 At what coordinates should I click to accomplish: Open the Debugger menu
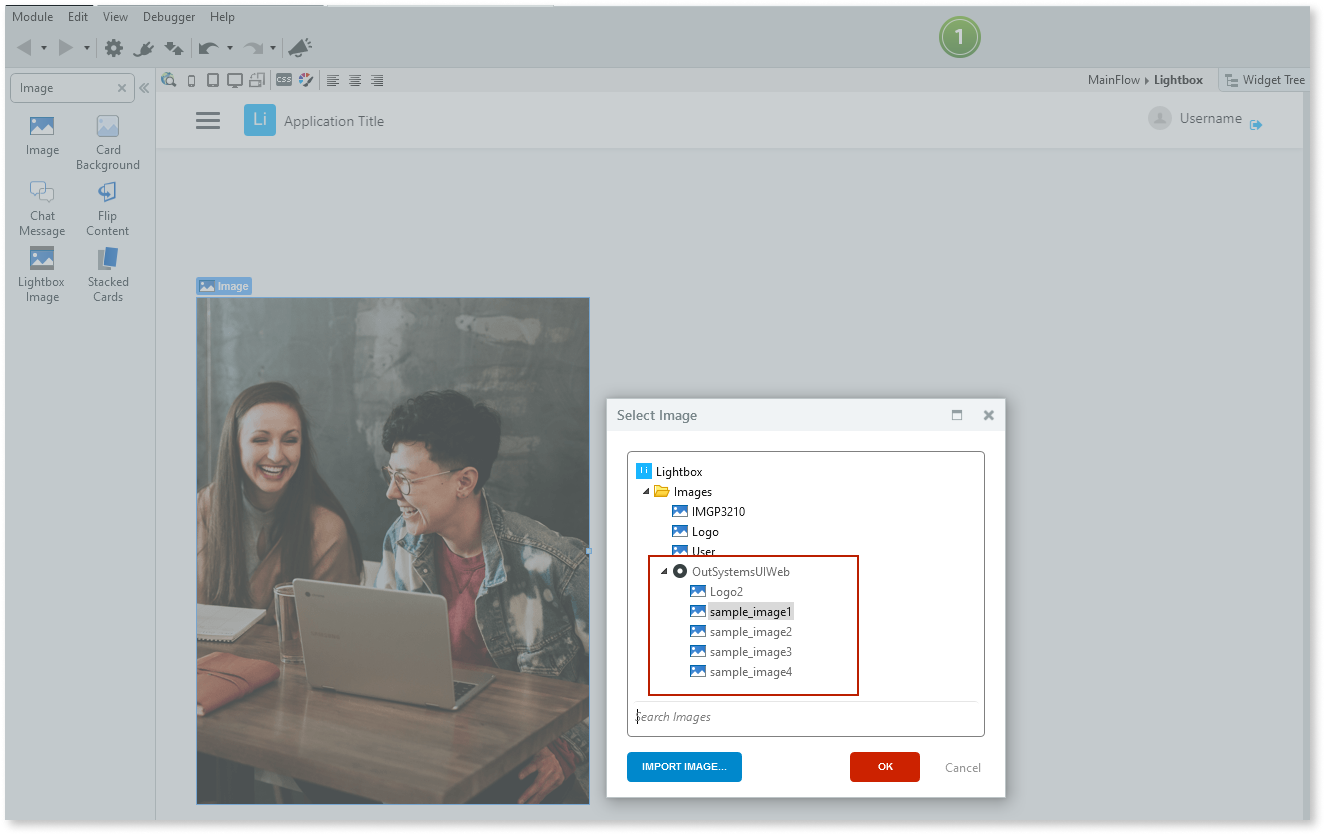[x=168, y=16]
